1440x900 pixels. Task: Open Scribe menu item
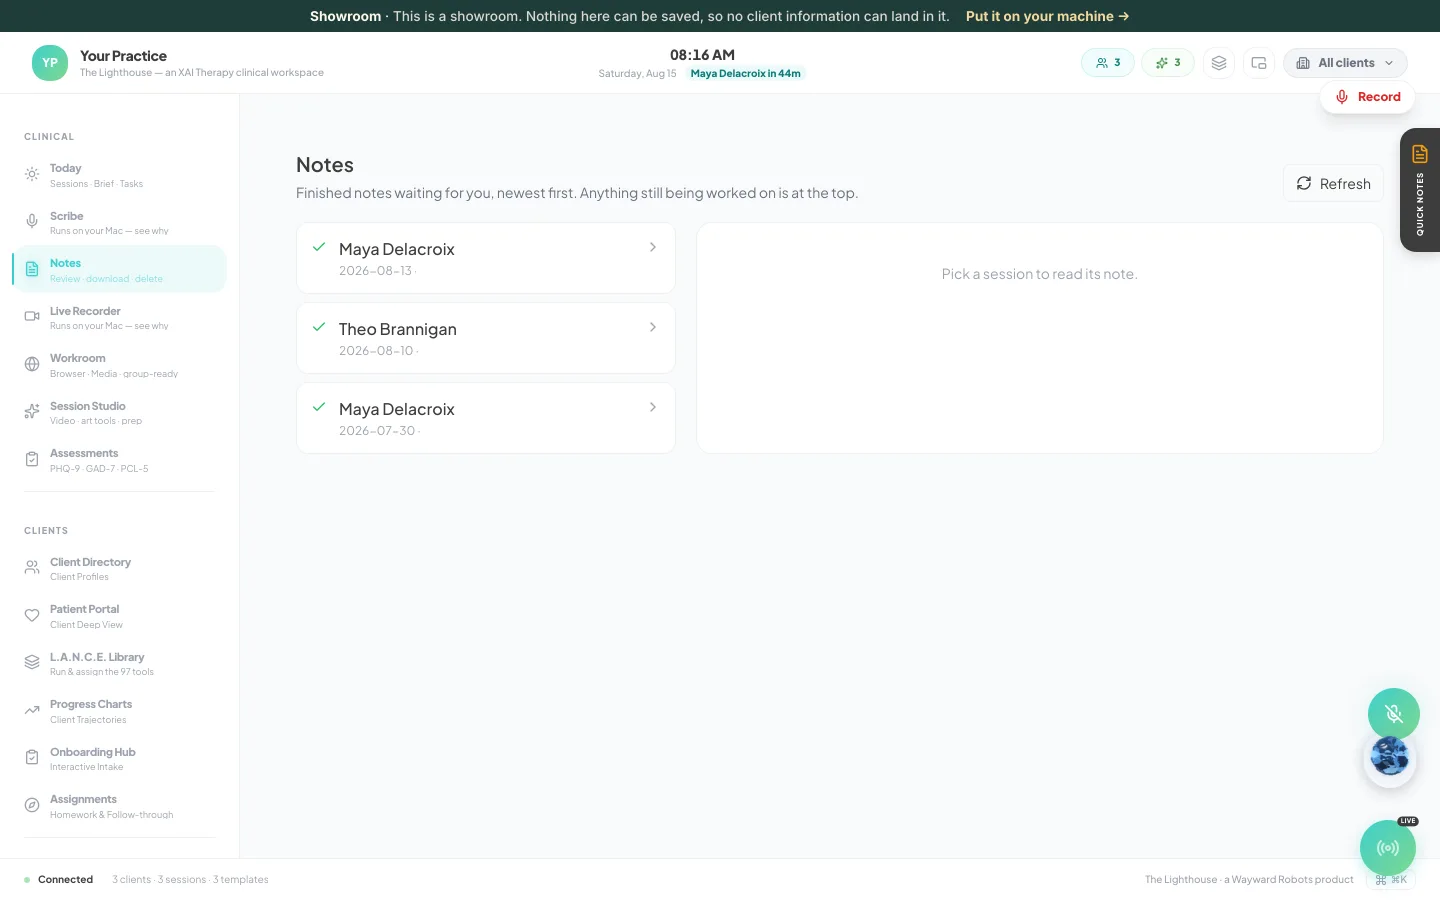click(120, 222)
